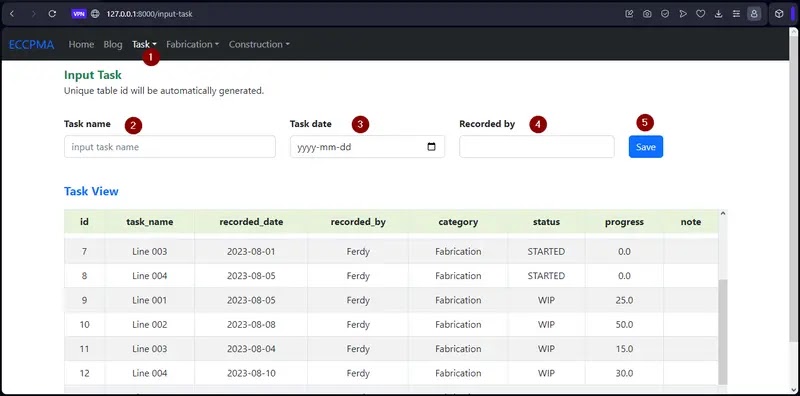Select 'Line 004' in row id 8
Viewport: 800px width, 396px height.
point(149,276)
